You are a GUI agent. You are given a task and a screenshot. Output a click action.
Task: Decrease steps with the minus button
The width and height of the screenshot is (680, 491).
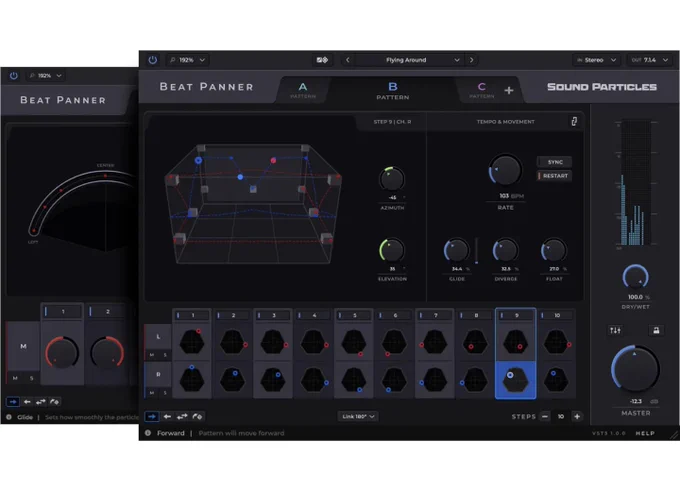(x=545, y=416)
